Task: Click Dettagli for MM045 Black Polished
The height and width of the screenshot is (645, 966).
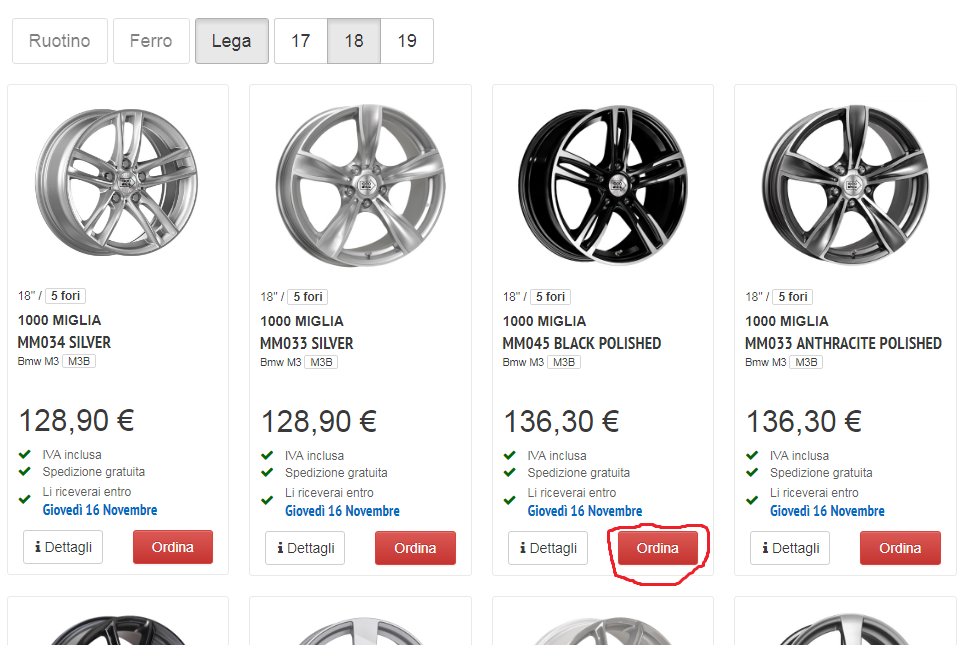Action: coord(548,548)
